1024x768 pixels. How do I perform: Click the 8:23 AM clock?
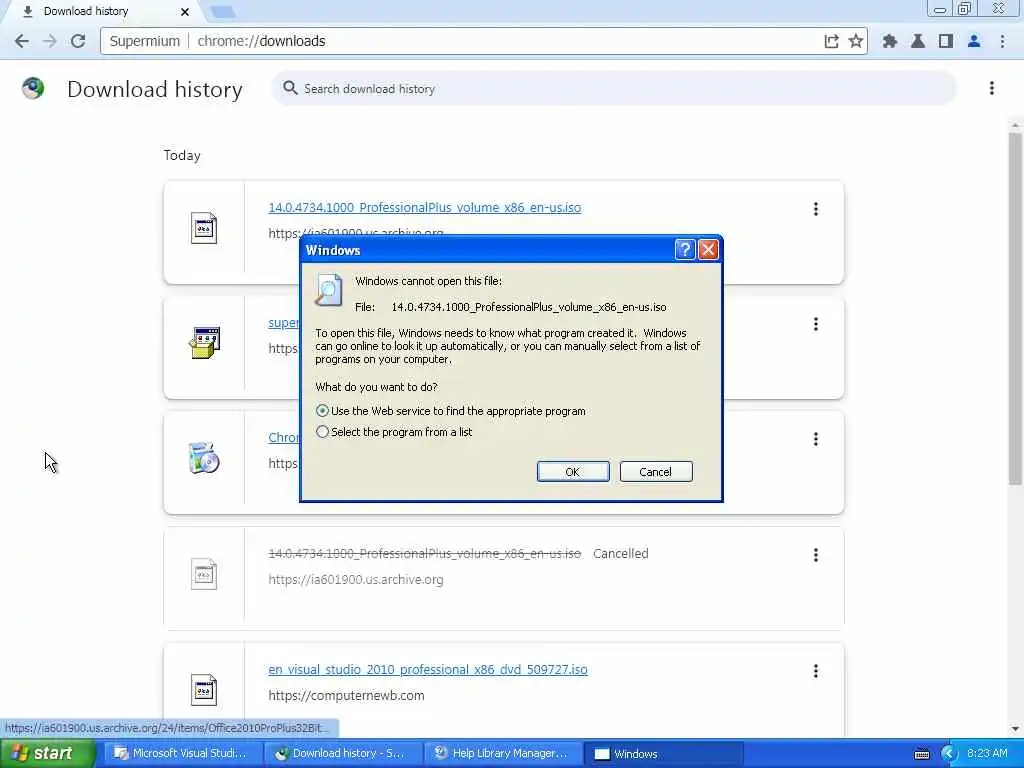[x=987, y=754]
